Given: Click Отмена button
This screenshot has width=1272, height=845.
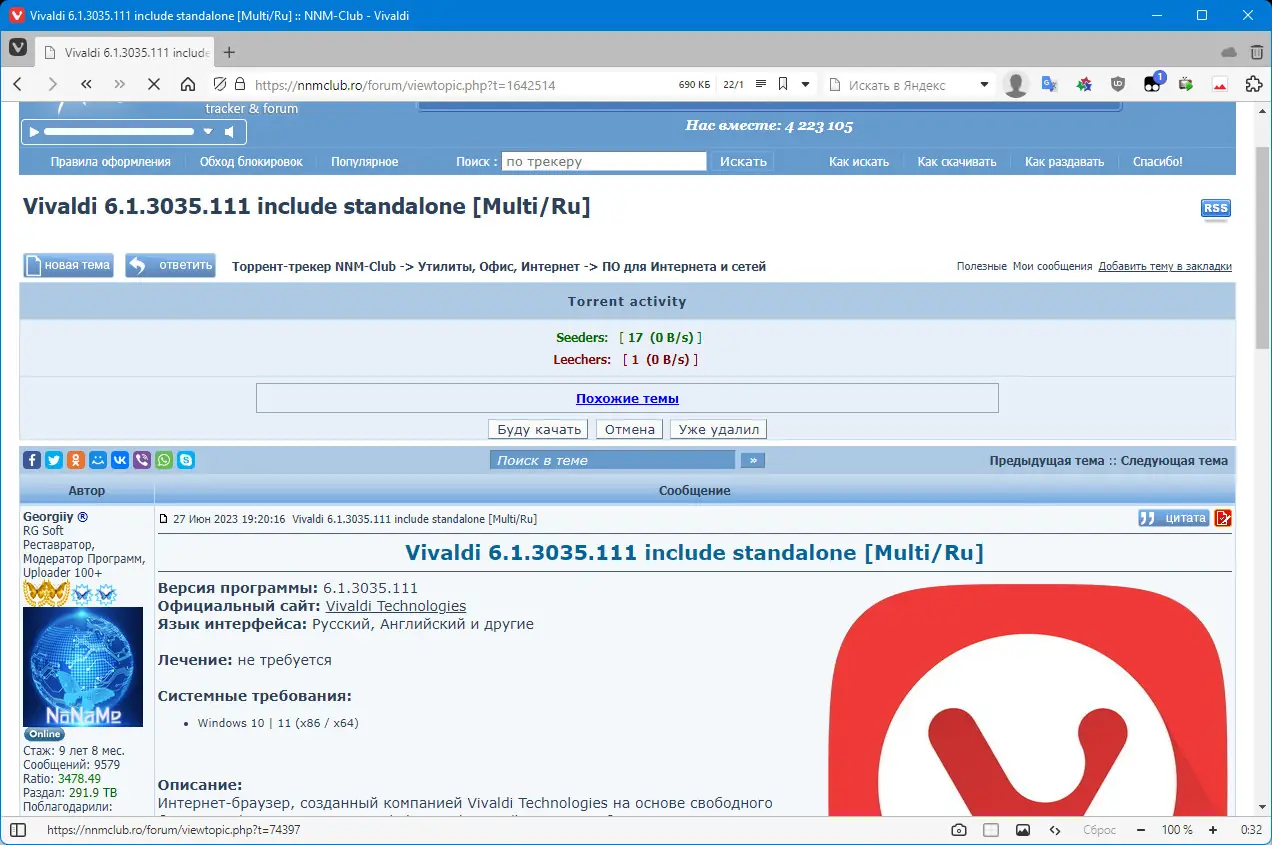Looking at the screenshot, I should pyautogui.click(x=629, y=429).
